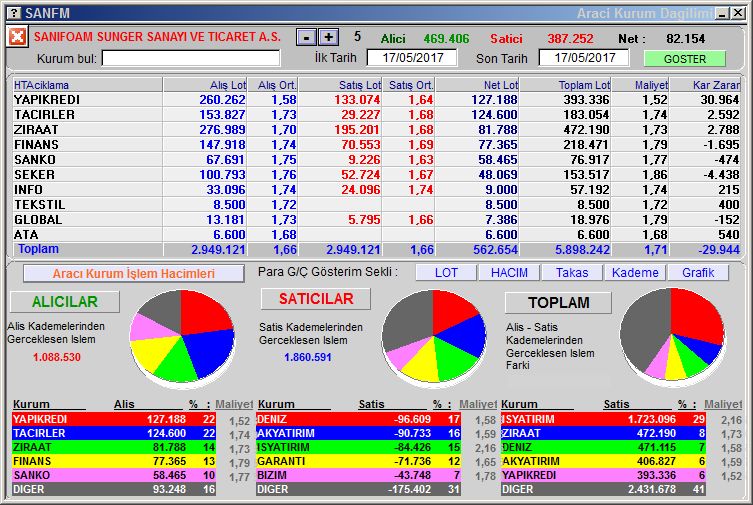Screen dimensions: 753x505
Task: Sort by Kar Zarar column header
Action: (705, 85)
